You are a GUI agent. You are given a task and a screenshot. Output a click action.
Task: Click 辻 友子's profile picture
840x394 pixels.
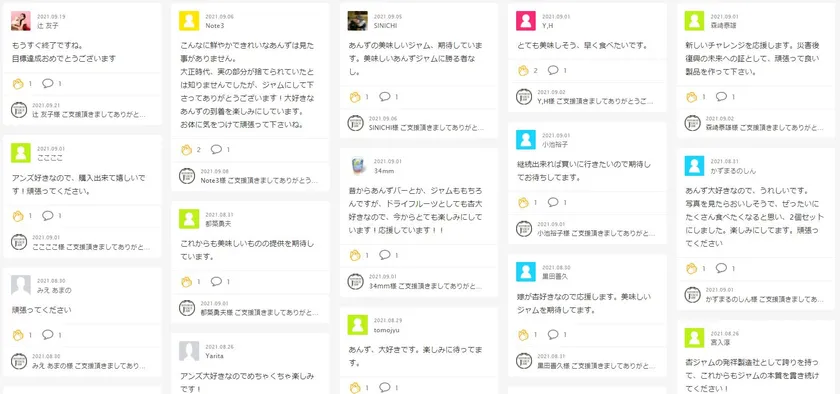[21, 21]
